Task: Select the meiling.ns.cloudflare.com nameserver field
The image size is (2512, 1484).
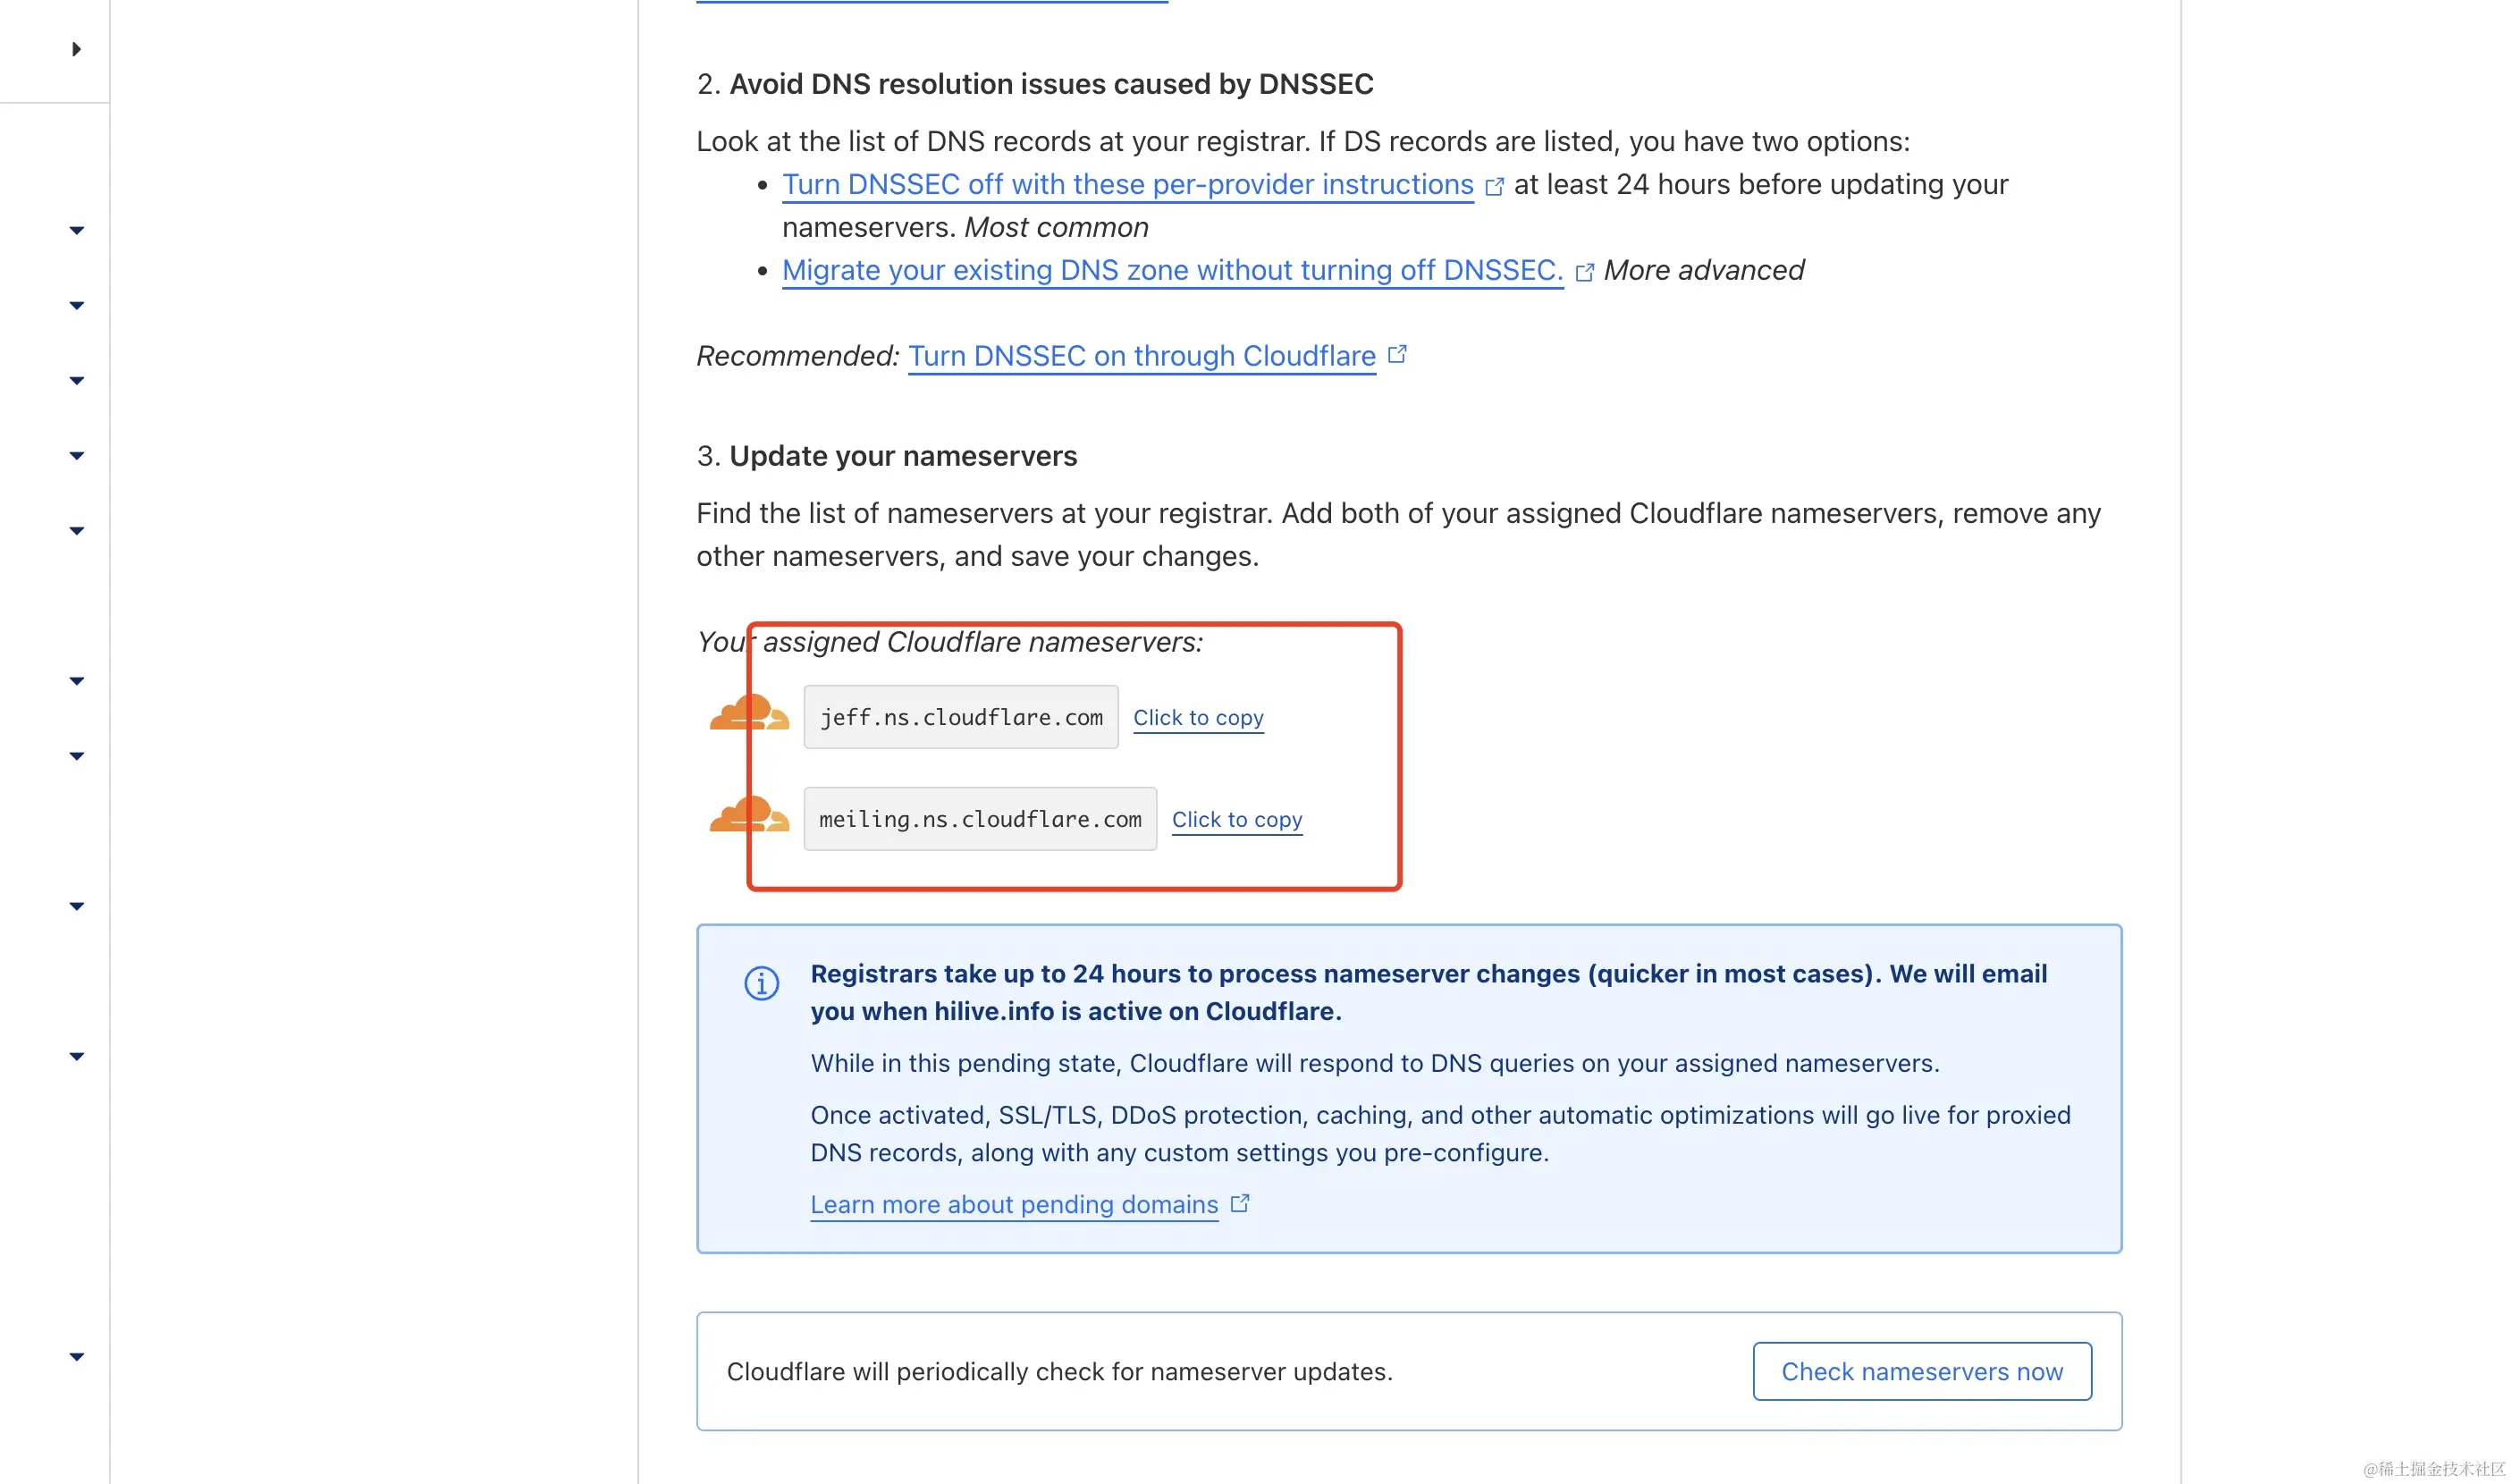Action: [979, 819]
